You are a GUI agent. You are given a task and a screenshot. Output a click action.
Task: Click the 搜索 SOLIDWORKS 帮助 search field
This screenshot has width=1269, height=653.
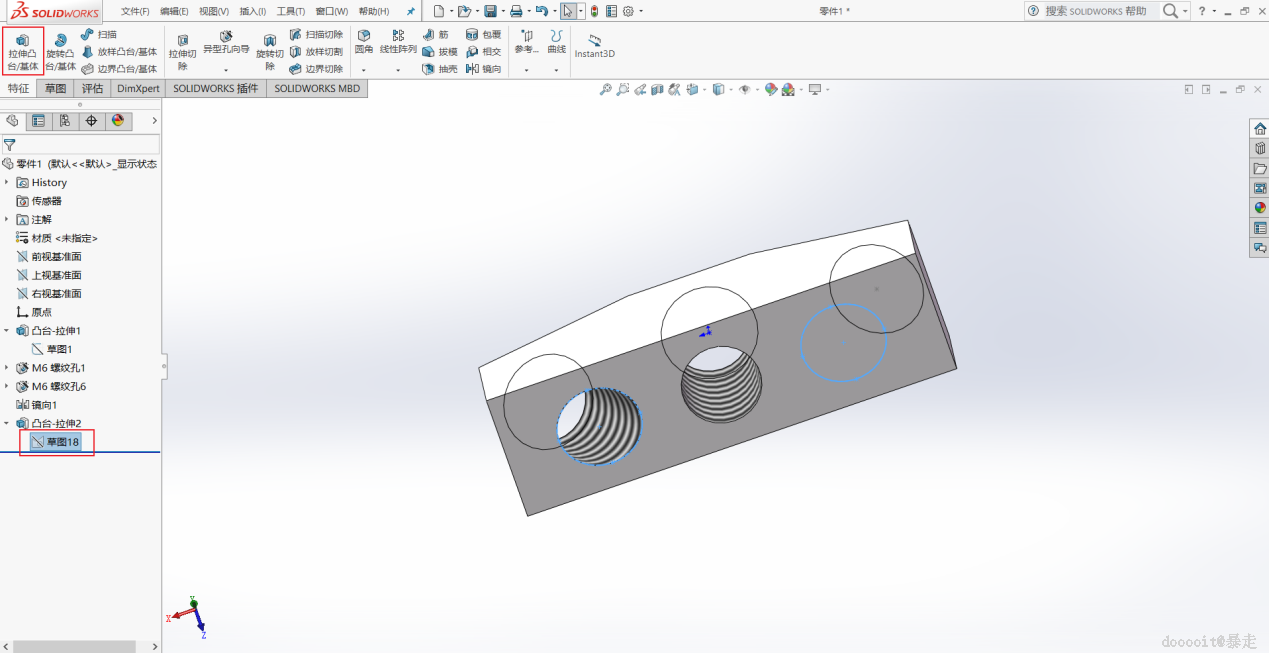pos(1095,11)
